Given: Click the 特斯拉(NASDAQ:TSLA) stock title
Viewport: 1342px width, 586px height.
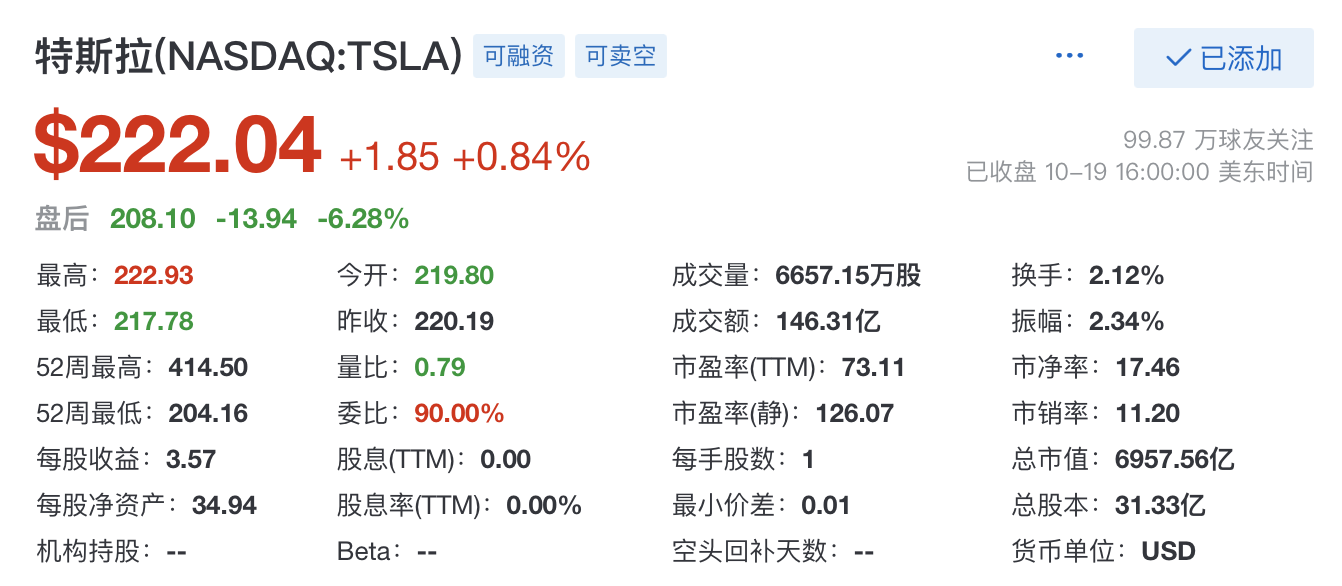Looking at the screenshot, I should tap(248, 57).
